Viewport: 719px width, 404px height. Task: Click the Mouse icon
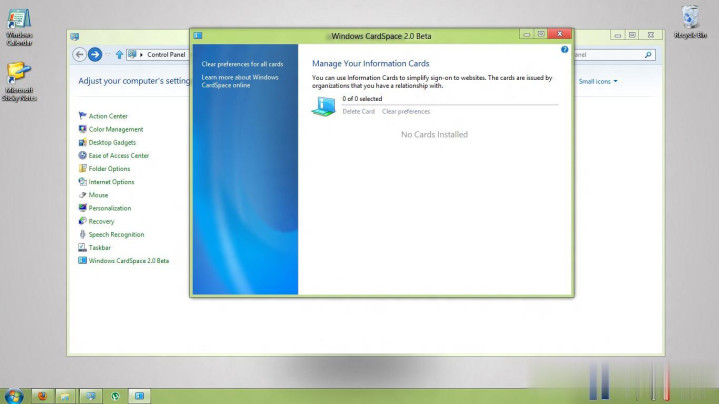(83, 194)
